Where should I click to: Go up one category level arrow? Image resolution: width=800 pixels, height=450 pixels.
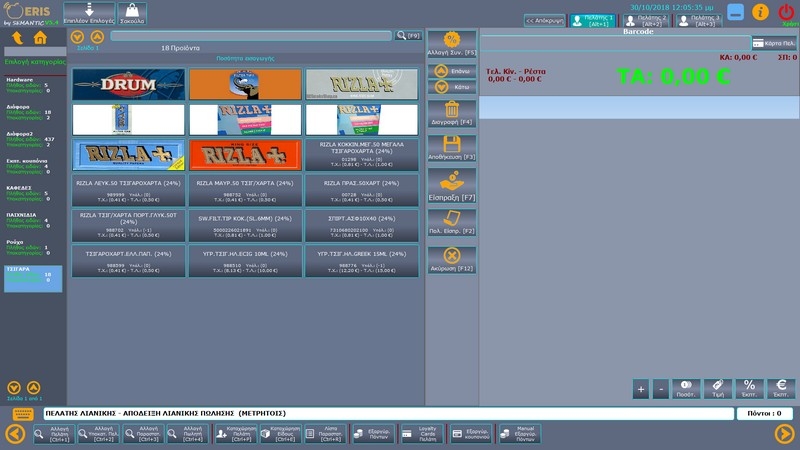point(17,38)
